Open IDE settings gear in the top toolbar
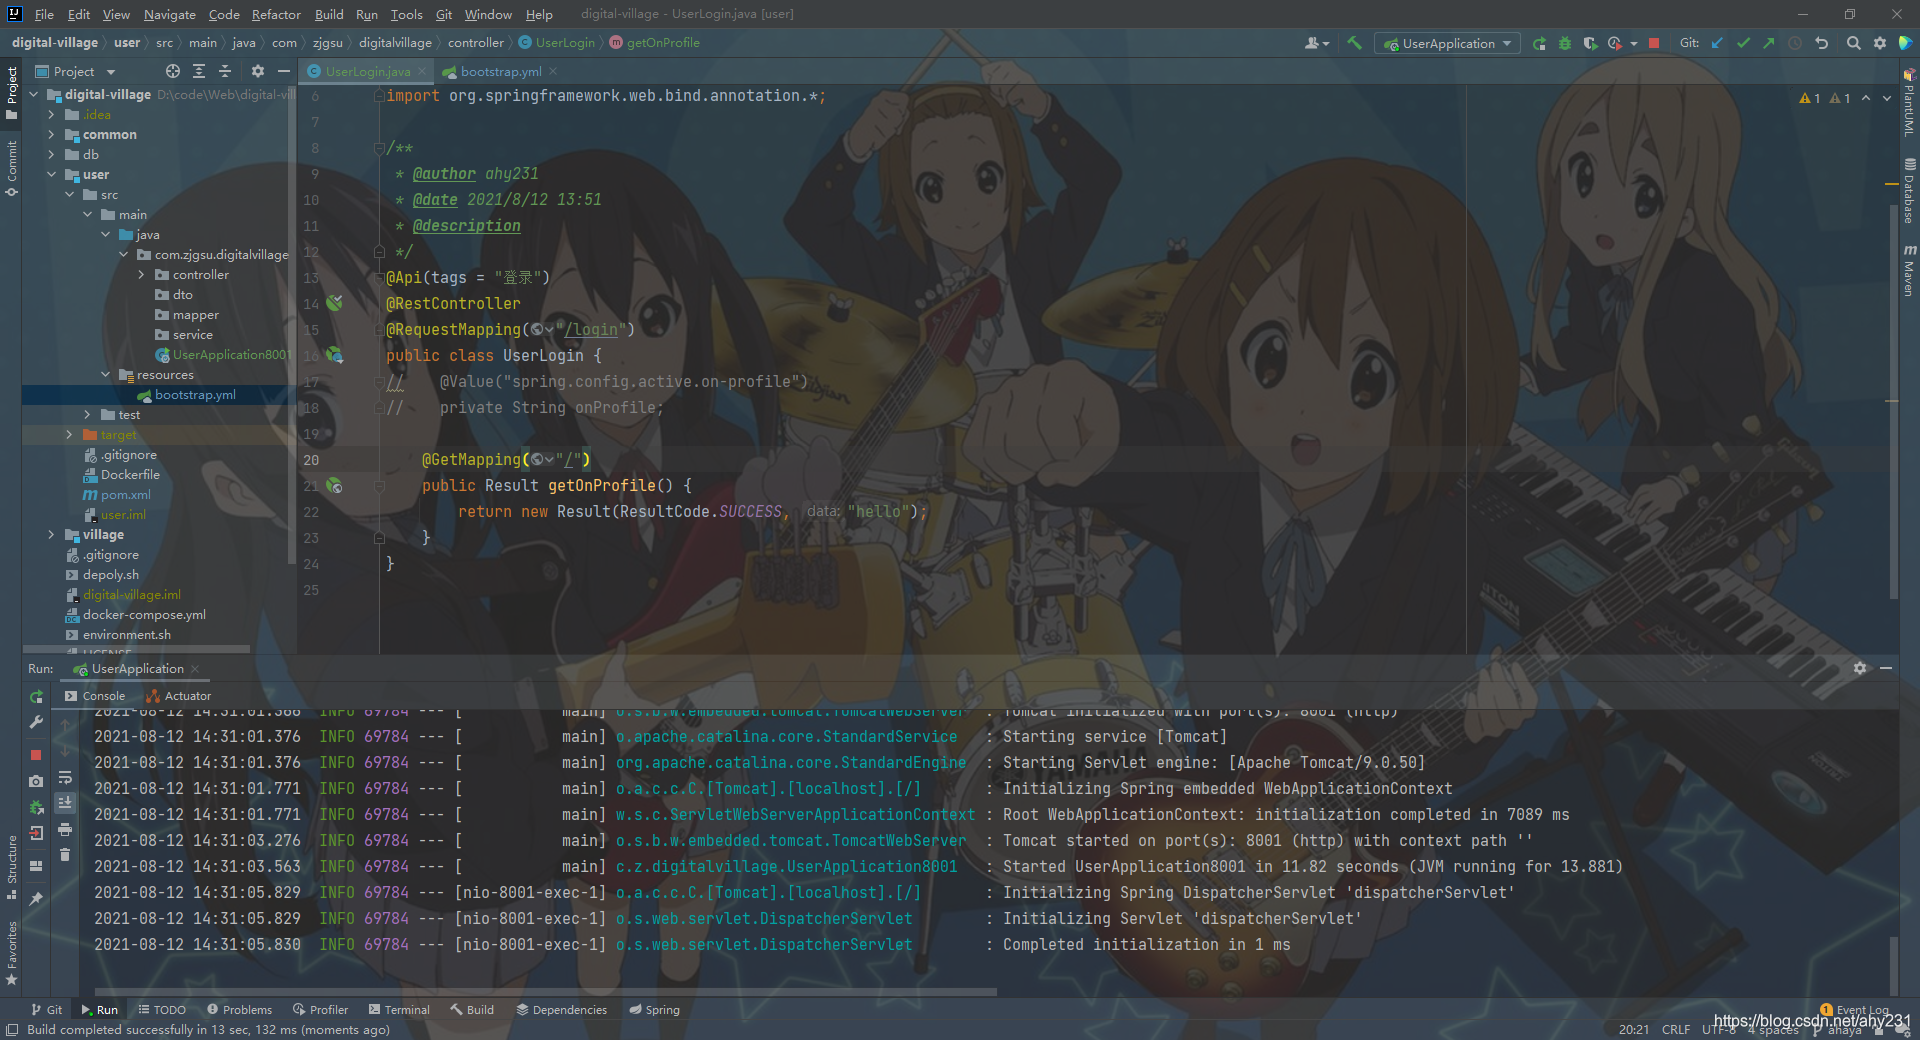The image size is (1920, 1040). coord(1879,43)
